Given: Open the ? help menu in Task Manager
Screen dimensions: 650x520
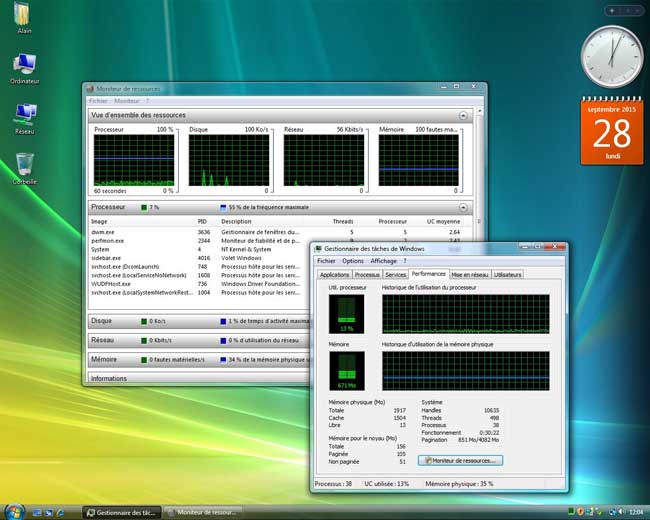Looking at the screenshot, I should (405, 261).
